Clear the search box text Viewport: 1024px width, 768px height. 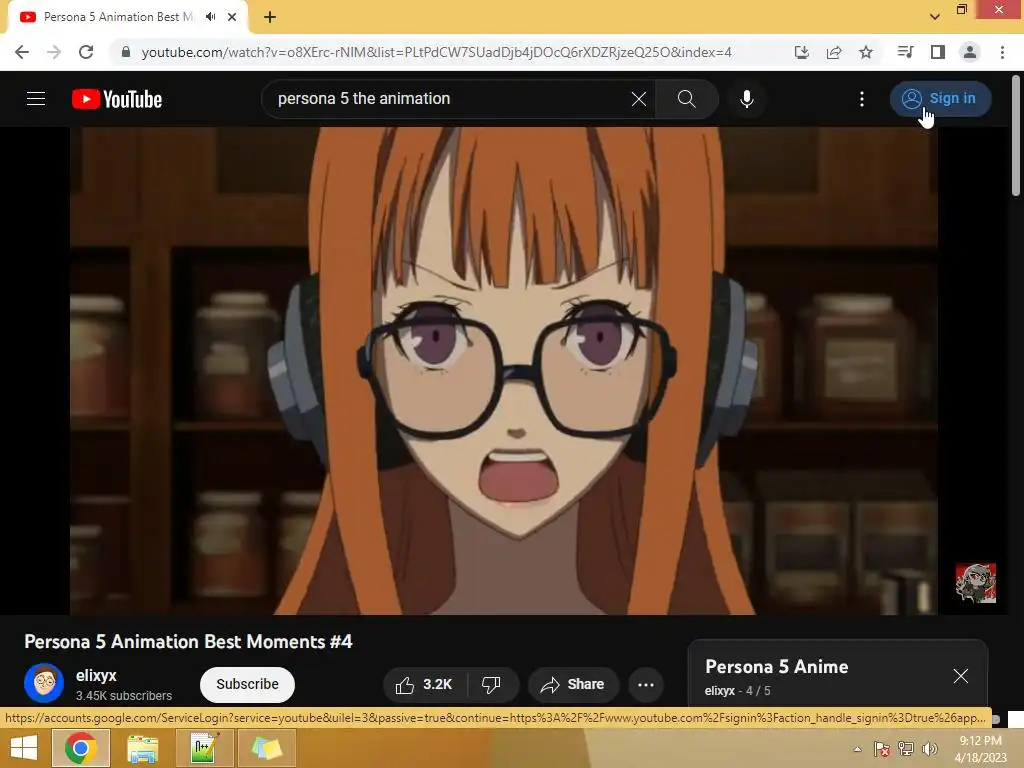click(639, 99)
